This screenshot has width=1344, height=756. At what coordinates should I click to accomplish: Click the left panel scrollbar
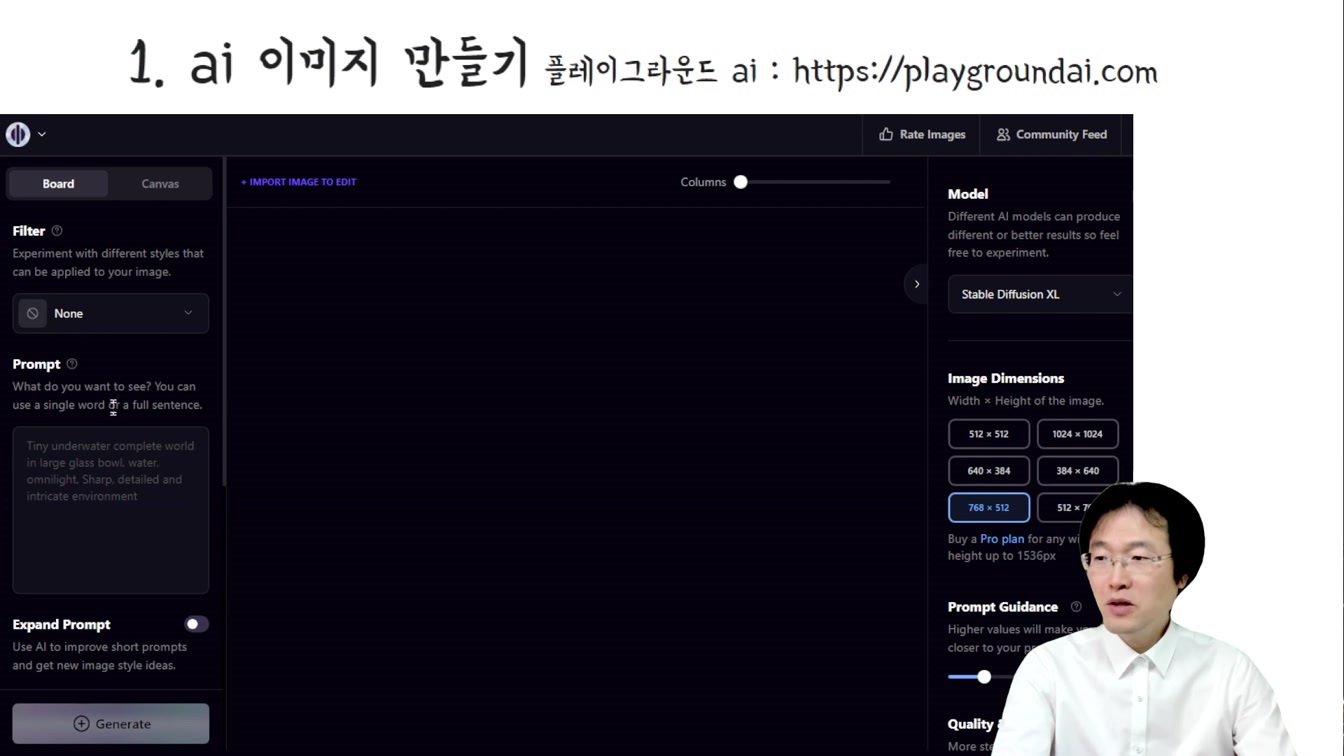(224, 322)
